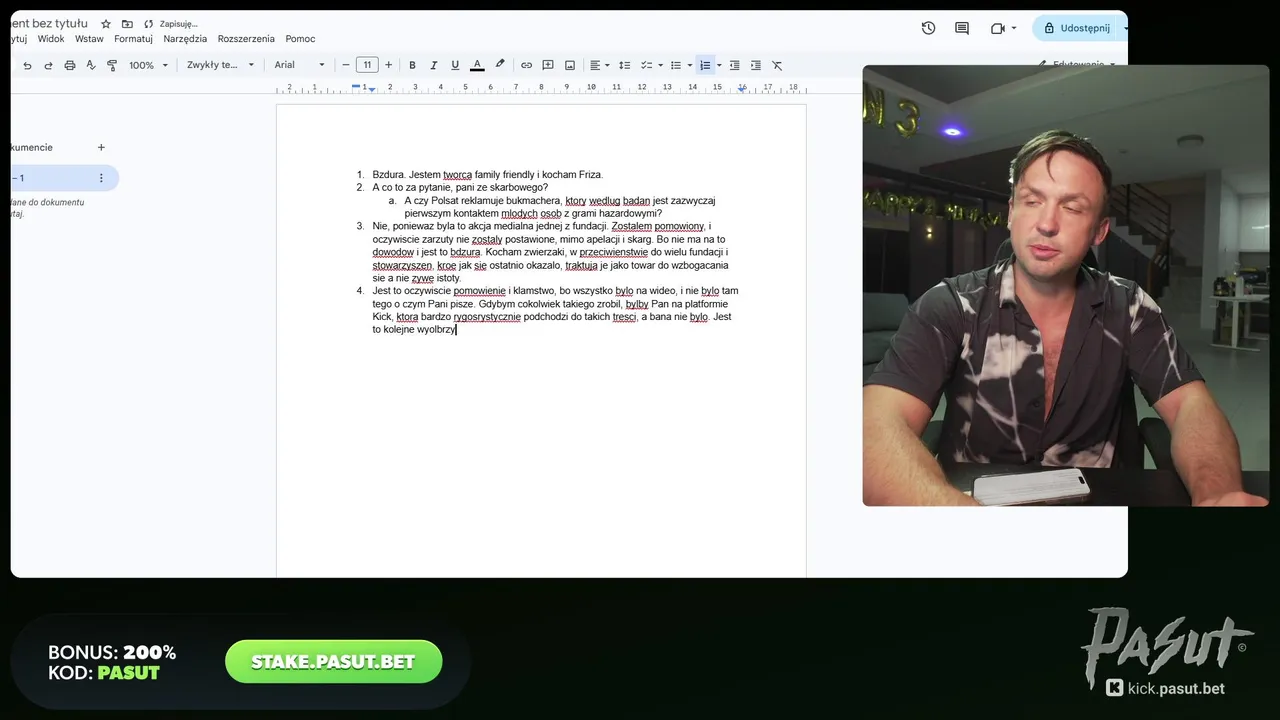Open the 100% zoom dropdown
The width and height of the screenshot is (1280, 720).
tap(148, 65)
